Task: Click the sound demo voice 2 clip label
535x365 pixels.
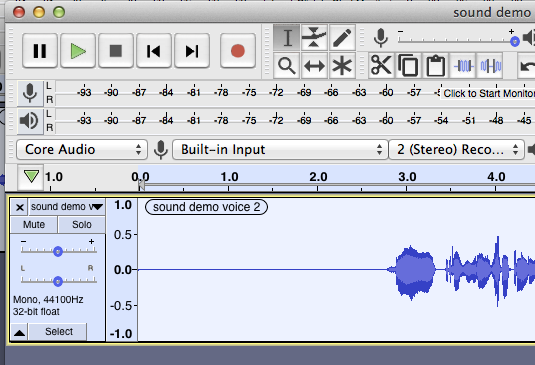Action: [206, 207]
